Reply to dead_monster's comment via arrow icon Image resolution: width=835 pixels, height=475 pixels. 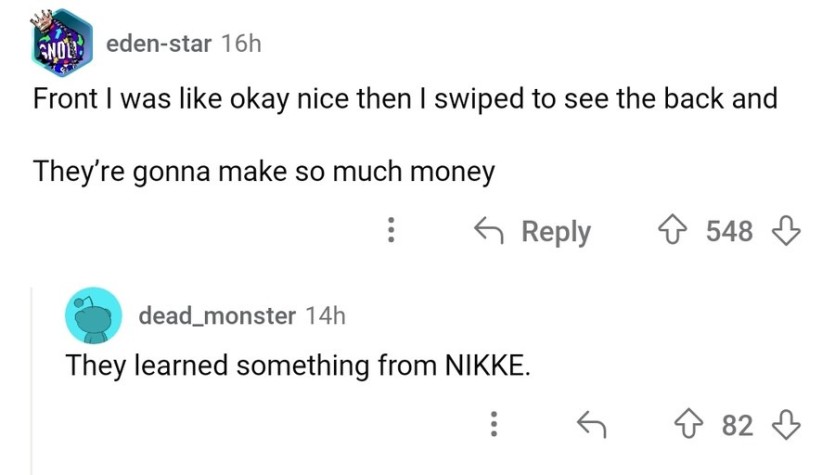click(x=592, y=424)
